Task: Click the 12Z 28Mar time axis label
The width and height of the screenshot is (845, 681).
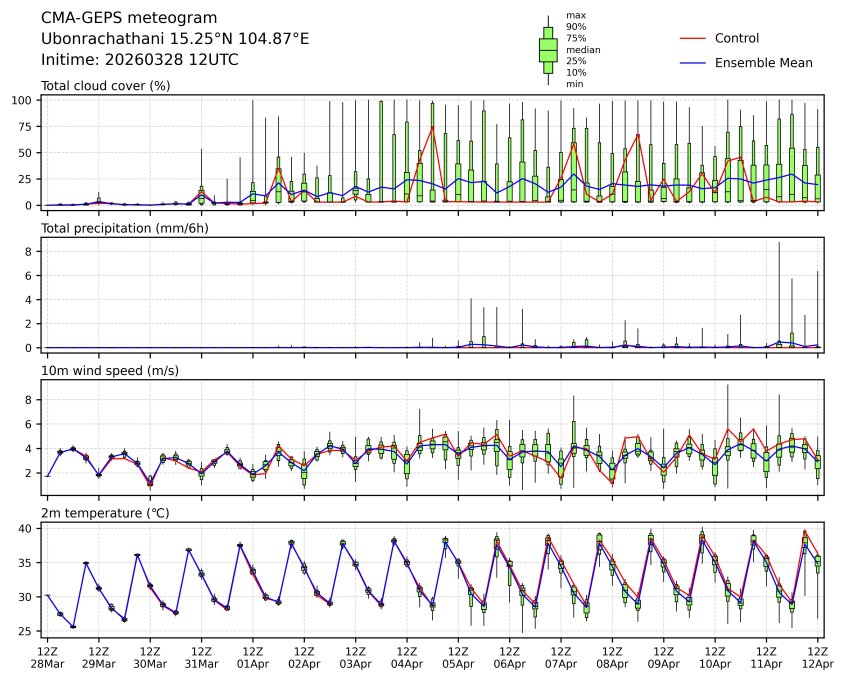Action: click(46, 657)
